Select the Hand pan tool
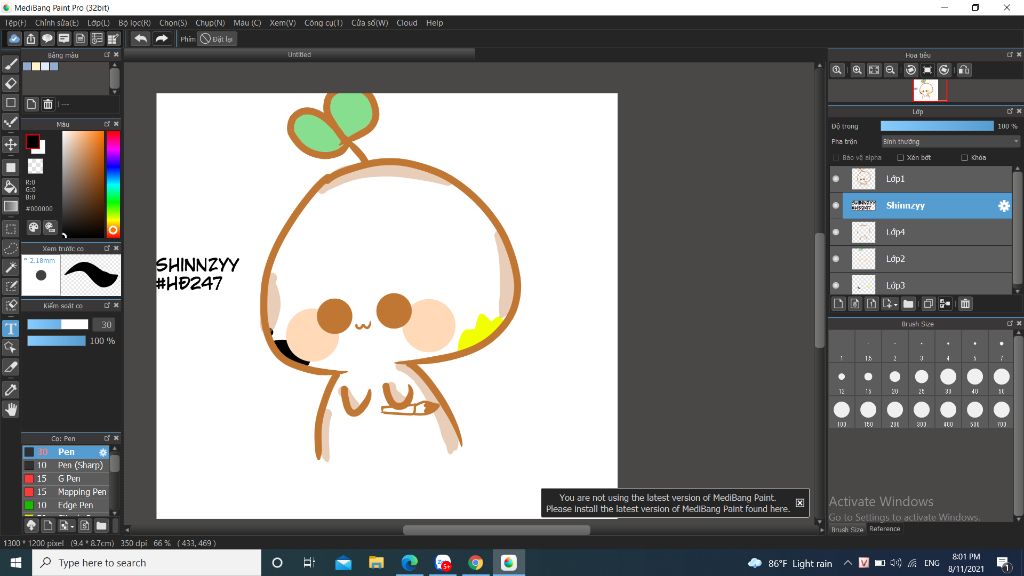 click(10, 409)
